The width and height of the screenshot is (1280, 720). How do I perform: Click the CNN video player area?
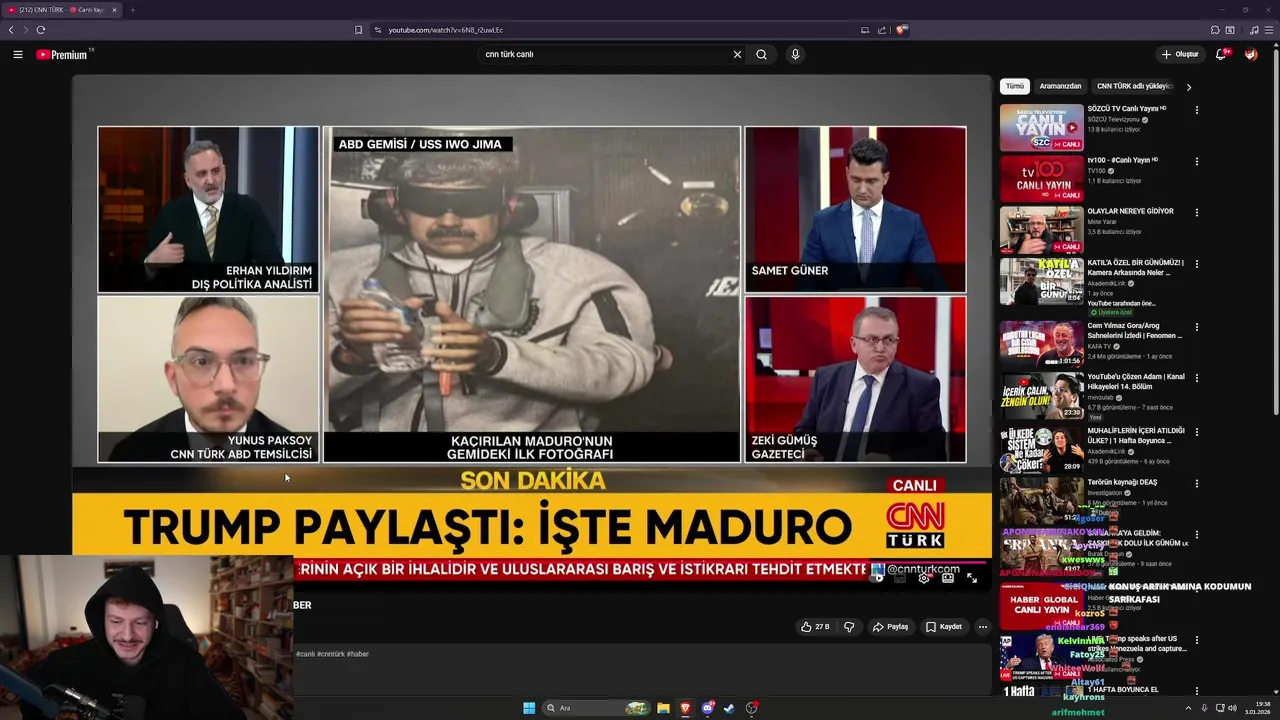[531, 330]
